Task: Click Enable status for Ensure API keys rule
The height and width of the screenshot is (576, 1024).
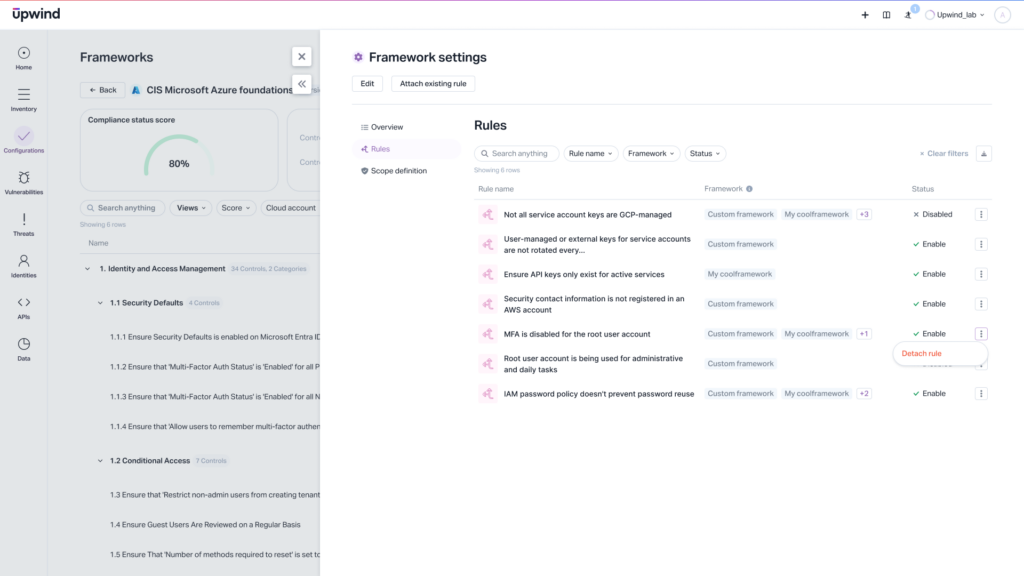Action: click(929, 274)
